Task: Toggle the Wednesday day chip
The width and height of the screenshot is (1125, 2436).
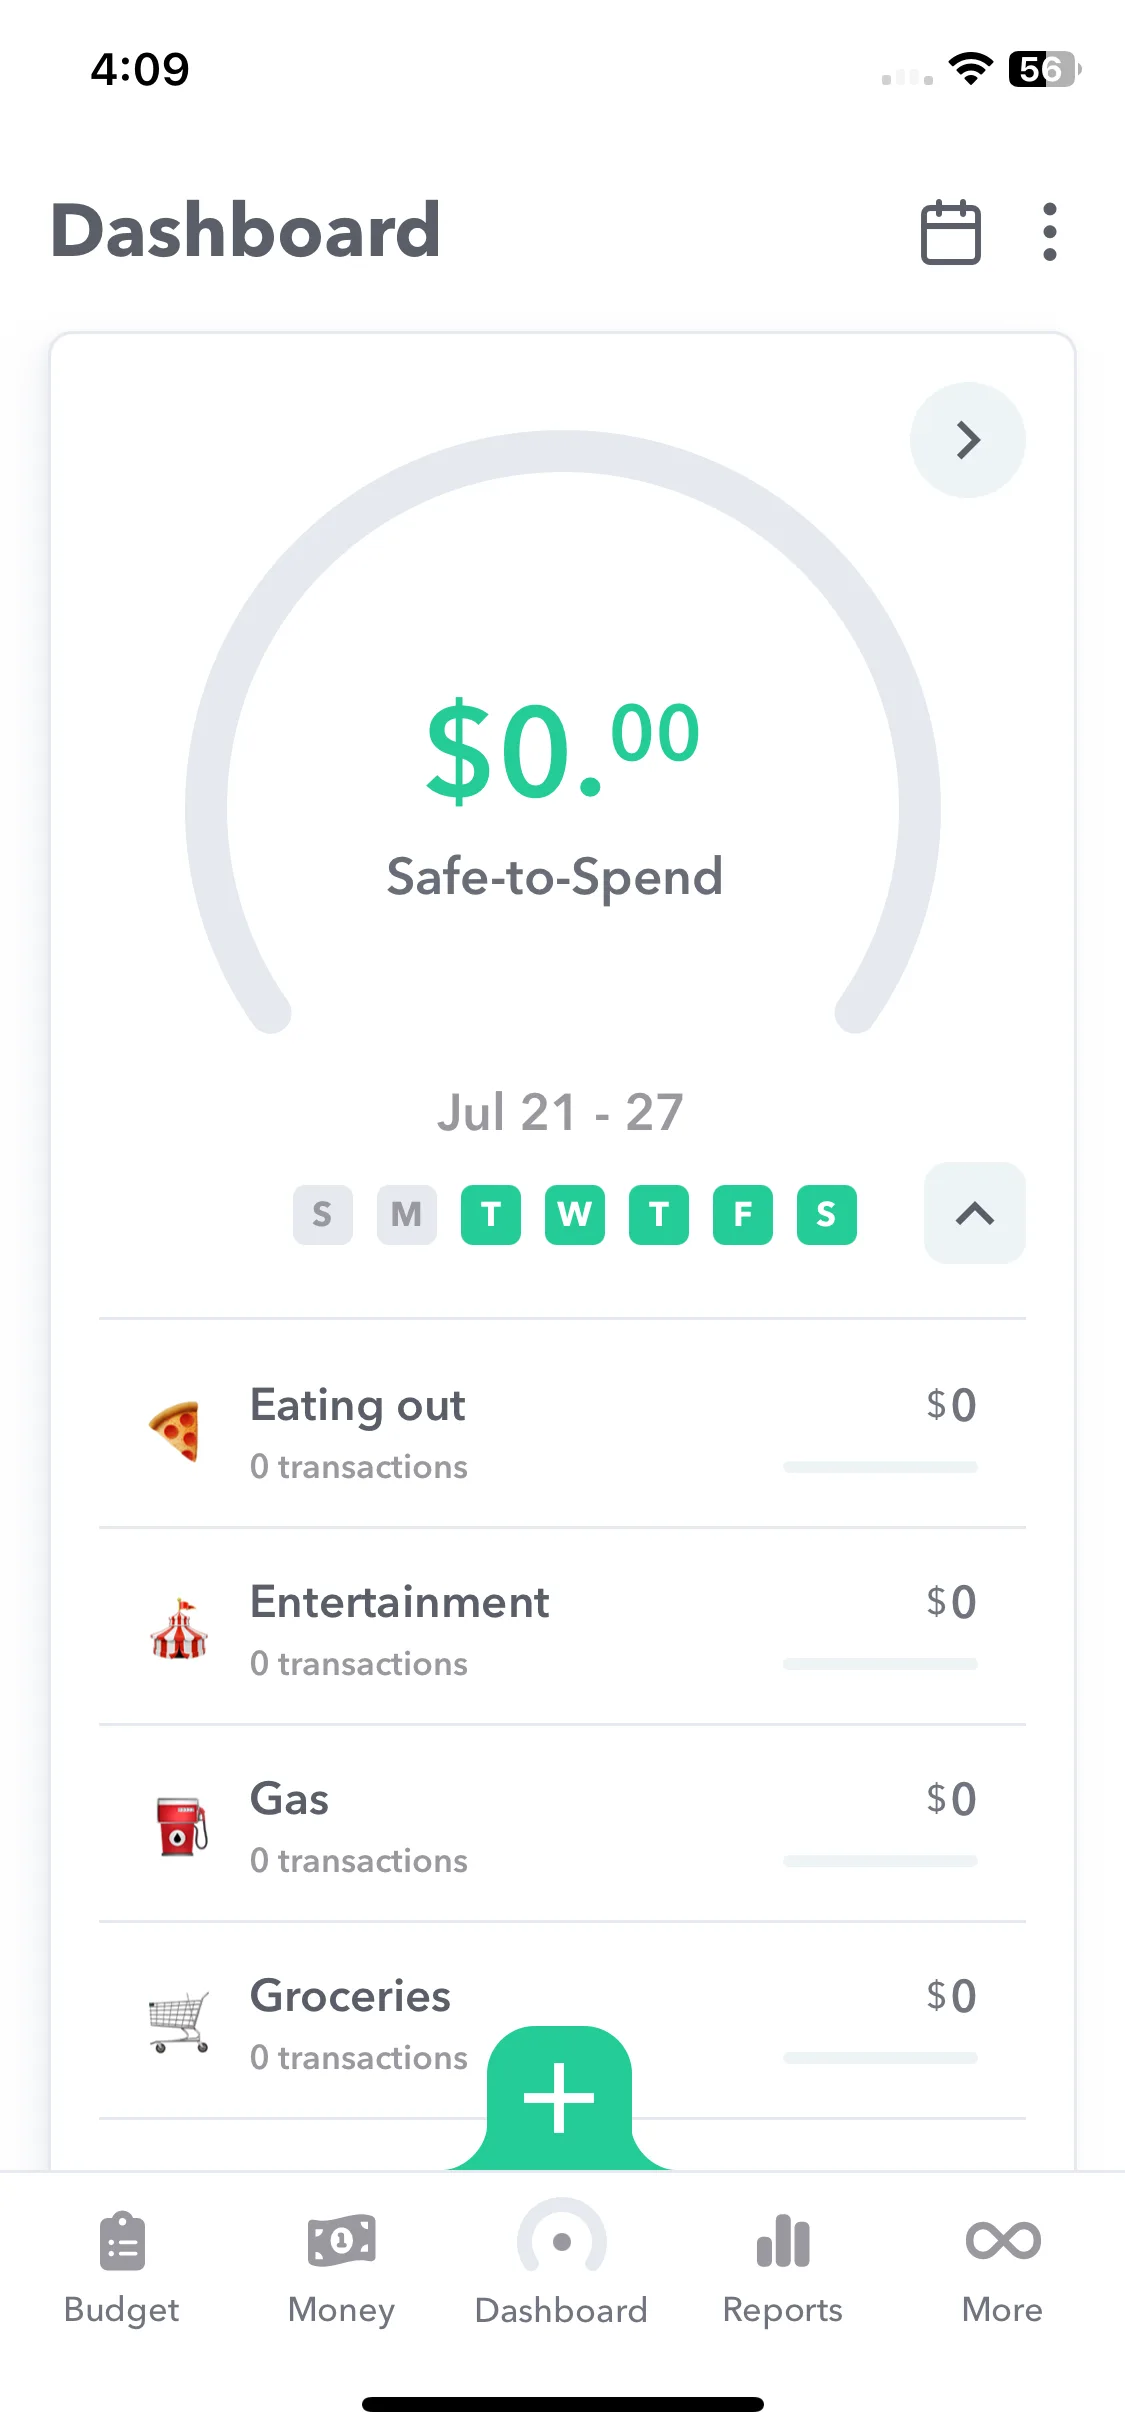Action: pyautogui.click(x=575, y=1215)
